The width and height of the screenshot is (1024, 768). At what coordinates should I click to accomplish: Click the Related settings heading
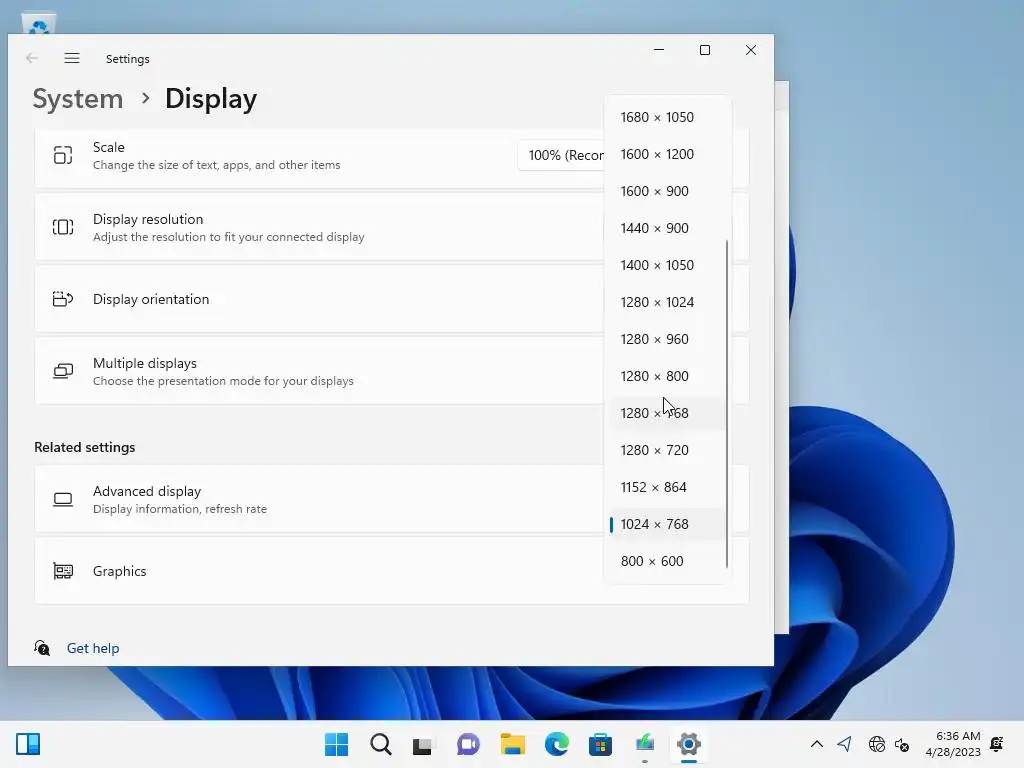click(x=84, y=447)
